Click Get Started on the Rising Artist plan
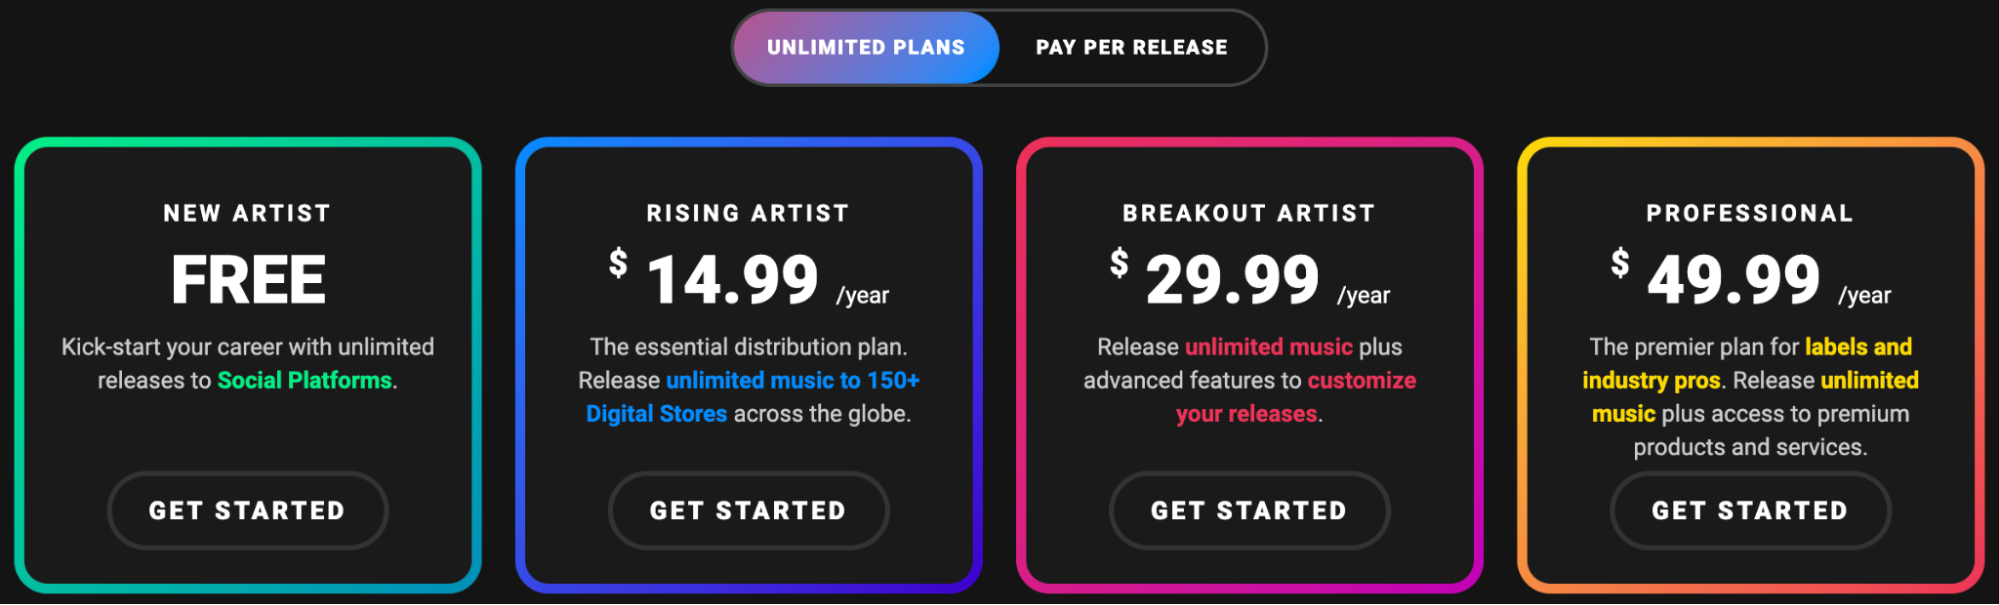 coord(748,510)
